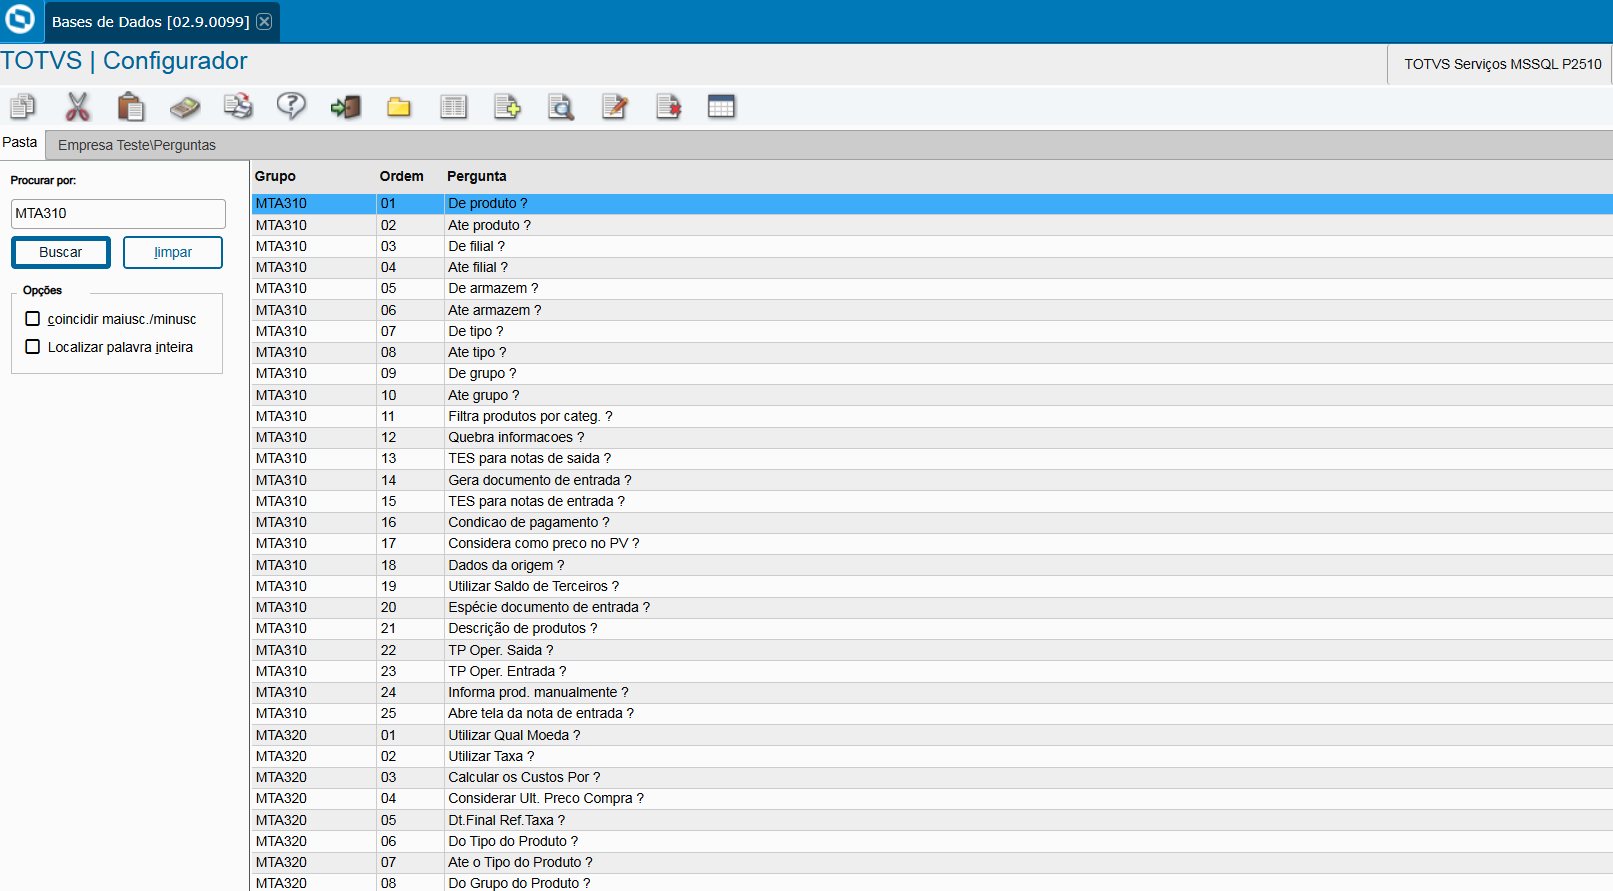This screenshot has height=891, width=1613.
Task: Select the row 'Descrição de produtos ?'
Action: [932, 628]
